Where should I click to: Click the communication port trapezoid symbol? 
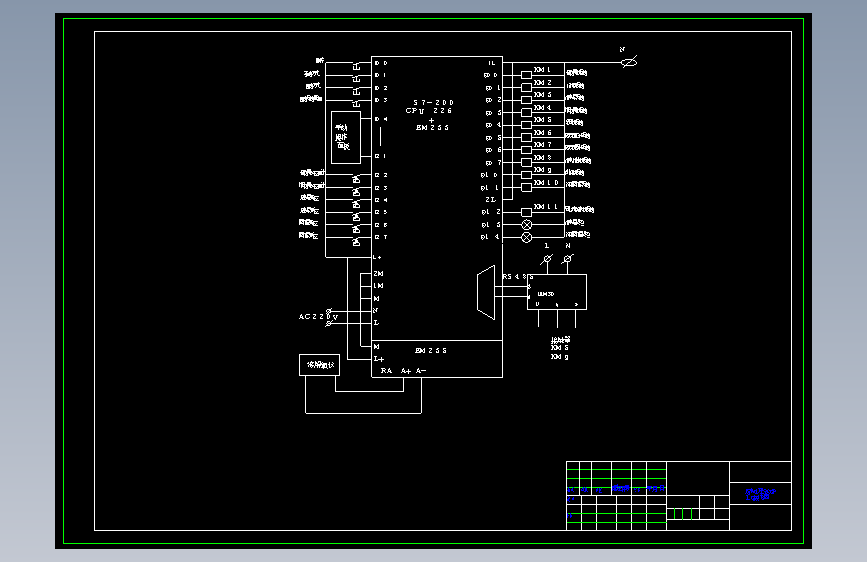coord(486,293)
